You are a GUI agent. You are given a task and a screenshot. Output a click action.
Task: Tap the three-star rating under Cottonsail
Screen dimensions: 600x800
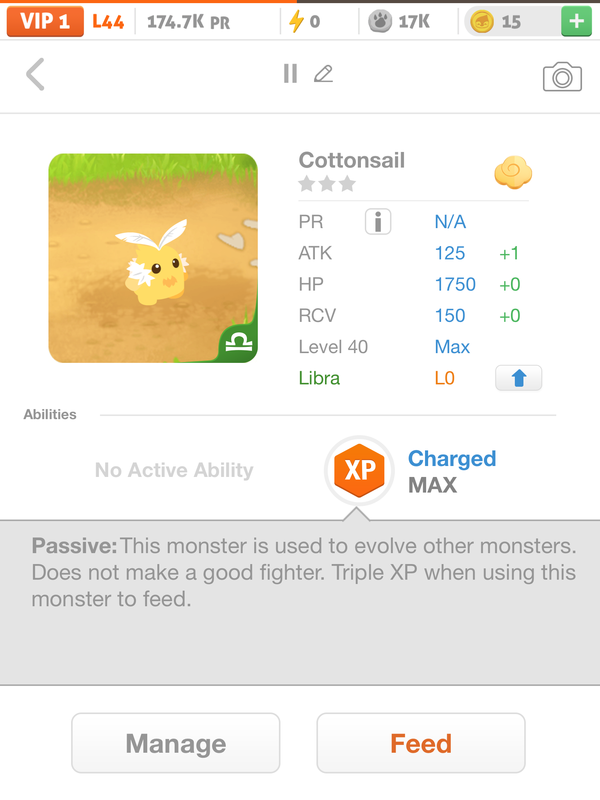click(x=327, y=184)
